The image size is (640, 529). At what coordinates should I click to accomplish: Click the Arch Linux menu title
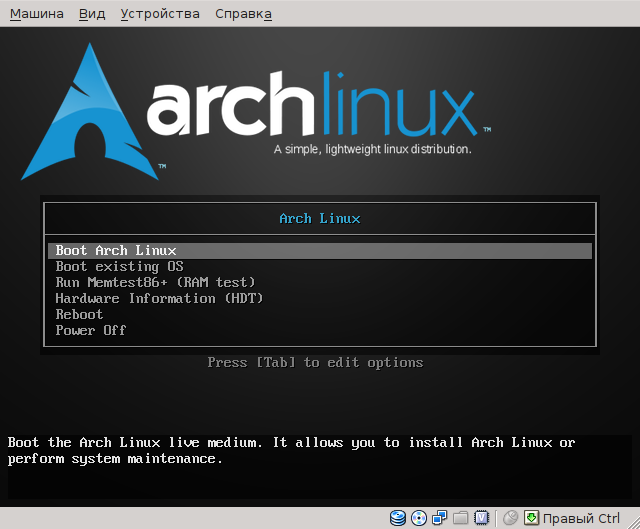pos(320,219)
